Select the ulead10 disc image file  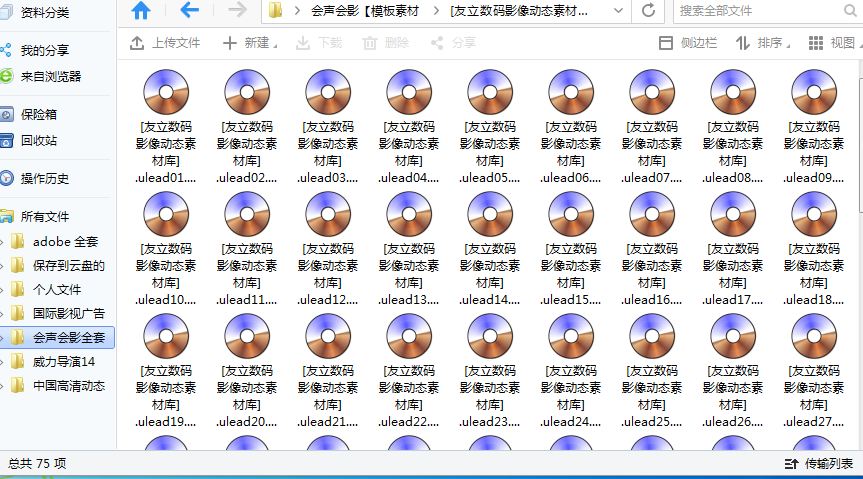point(166,248)
